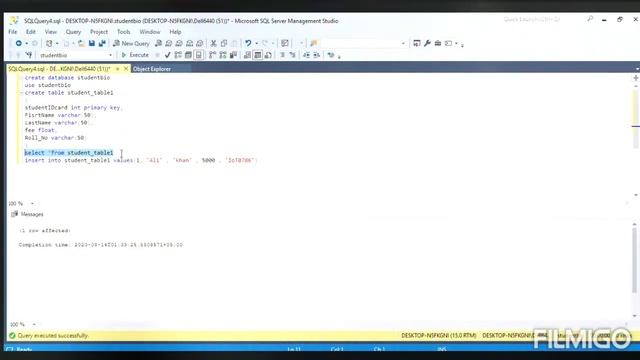The width and height of the screenshot is (640, 360).
Task: Open the find combo box dropdown arrow
Action: coord(403,43)
